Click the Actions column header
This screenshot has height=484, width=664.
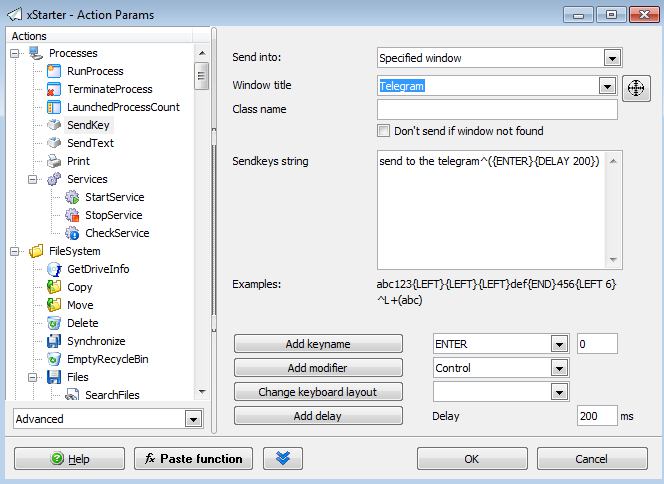pyautogui.click(x=100, y=36)
